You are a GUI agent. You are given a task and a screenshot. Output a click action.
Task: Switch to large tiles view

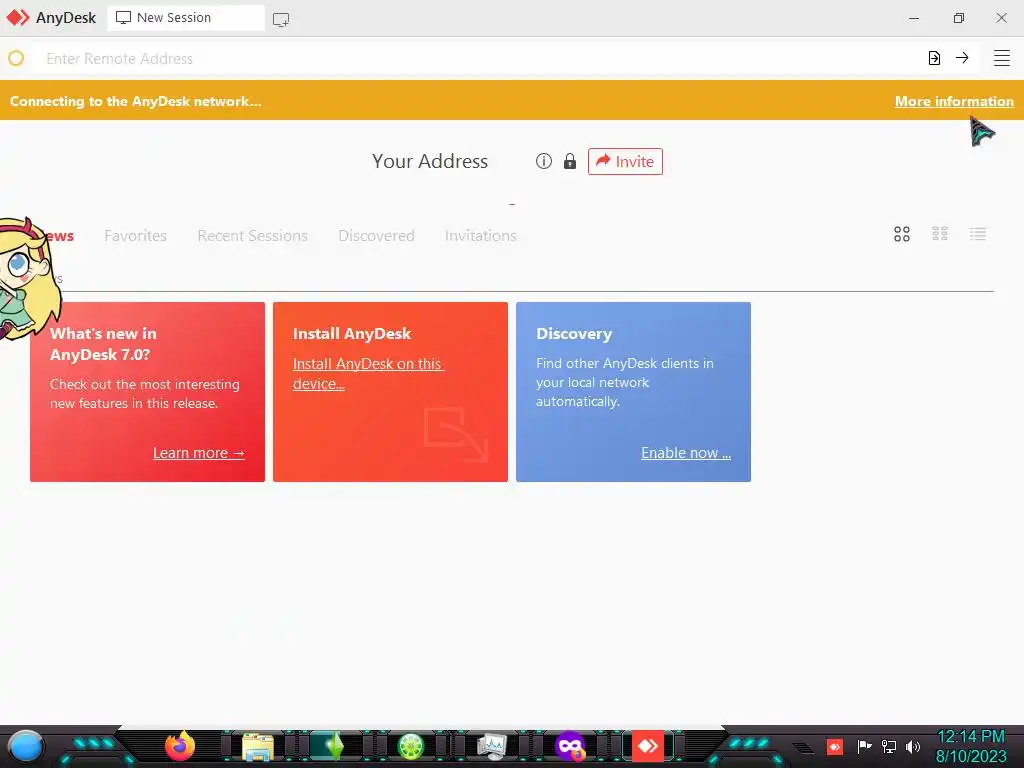click(902, 234)
